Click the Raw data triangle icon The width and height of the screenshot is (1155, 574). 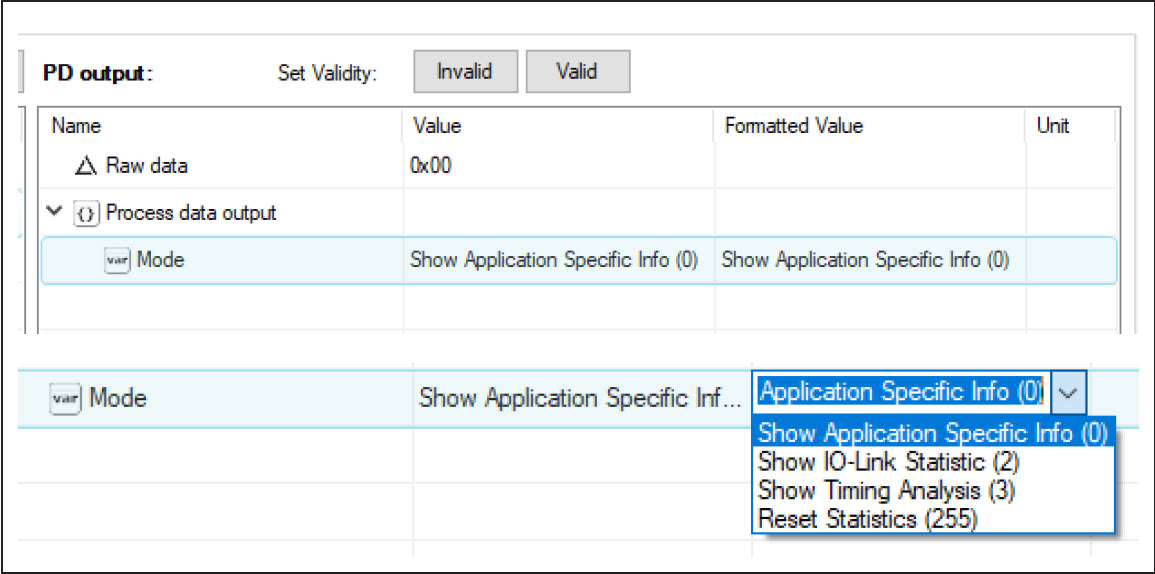tap(86, 167)
